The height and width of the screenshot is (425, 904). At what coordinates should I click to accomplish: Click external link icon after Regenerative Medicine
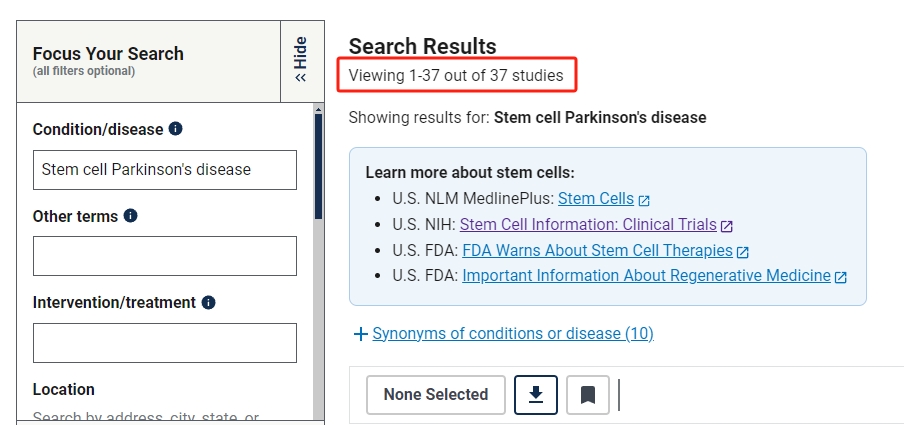tap(841, 277)
